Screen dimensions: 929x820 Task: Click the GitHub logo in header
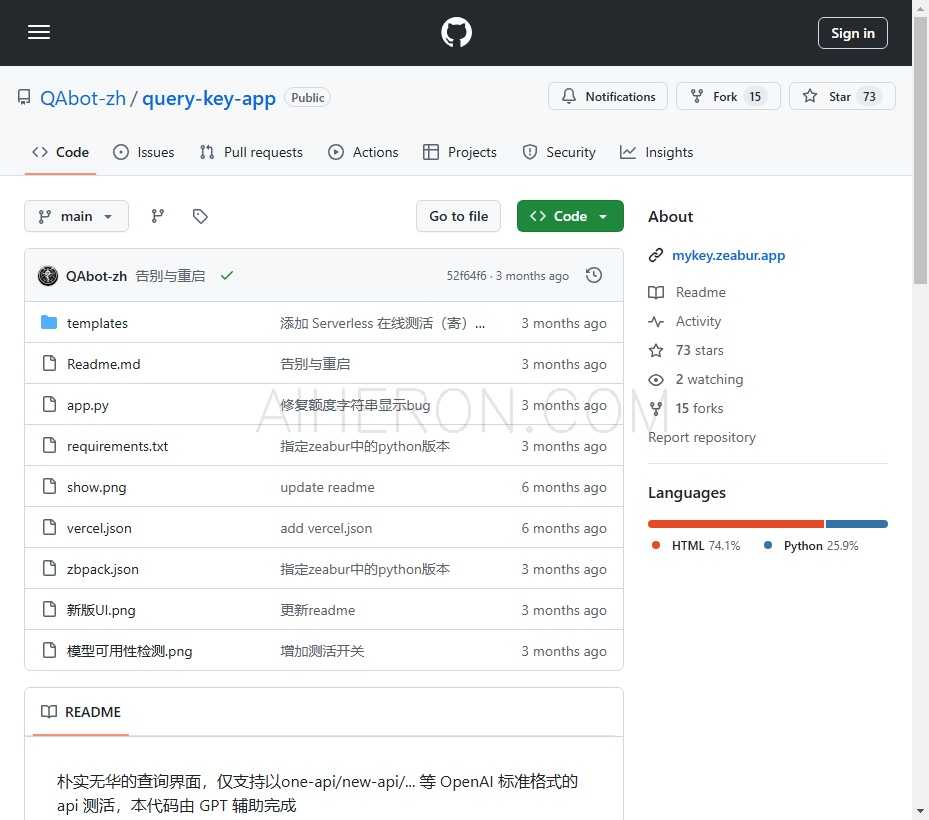(456, 33)
